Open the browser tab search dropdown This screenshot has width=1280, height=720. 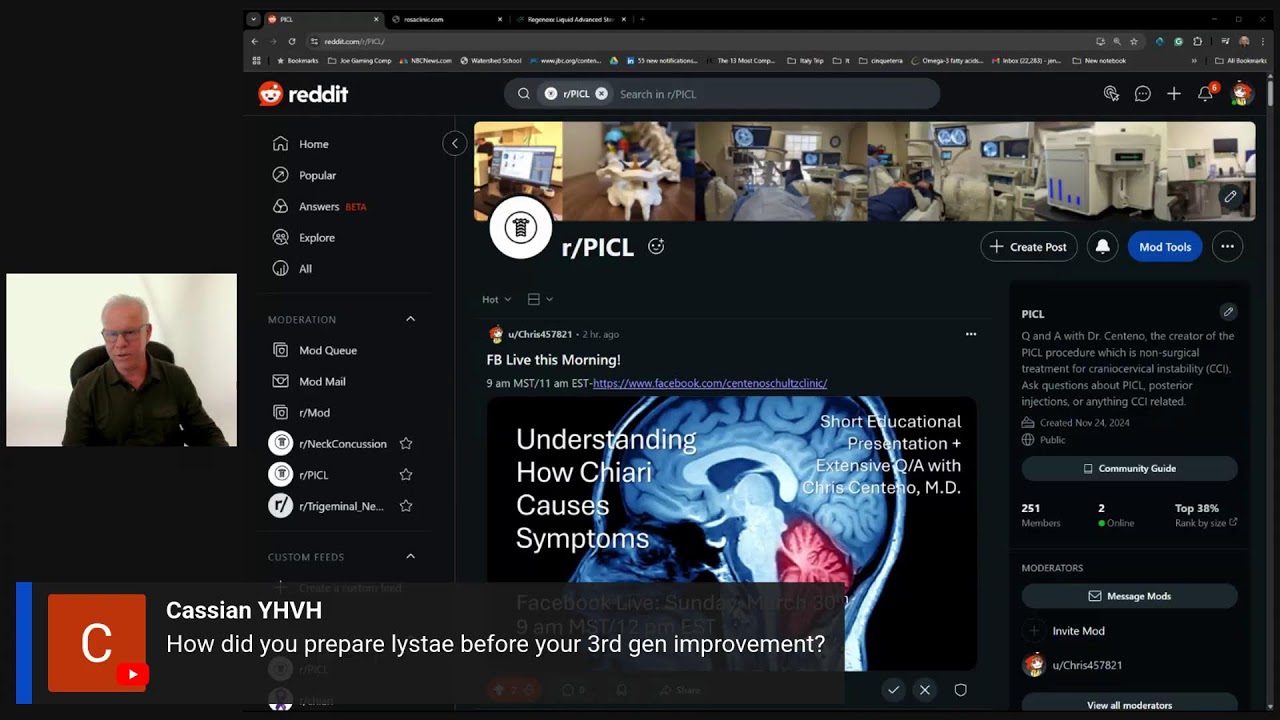[x=254, y=19]
